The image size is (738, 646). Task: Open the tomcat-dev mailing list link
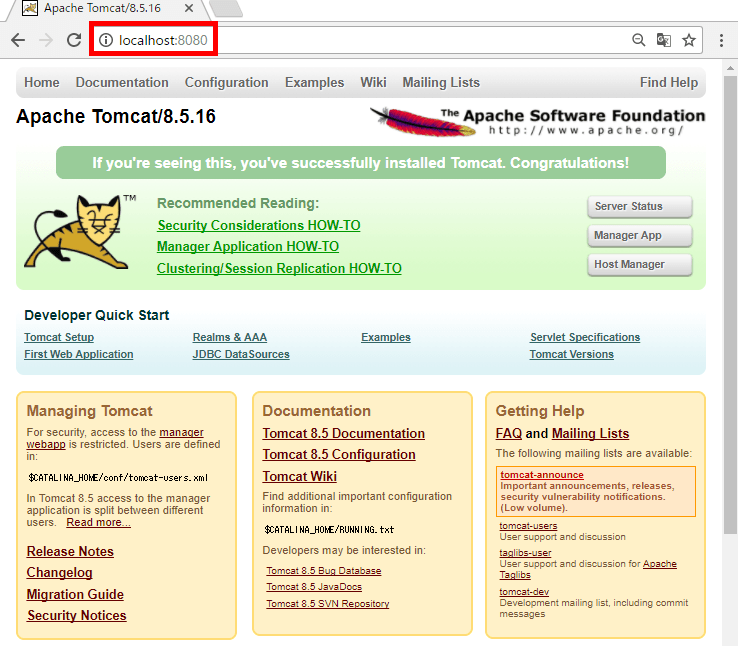click(524, 592)
